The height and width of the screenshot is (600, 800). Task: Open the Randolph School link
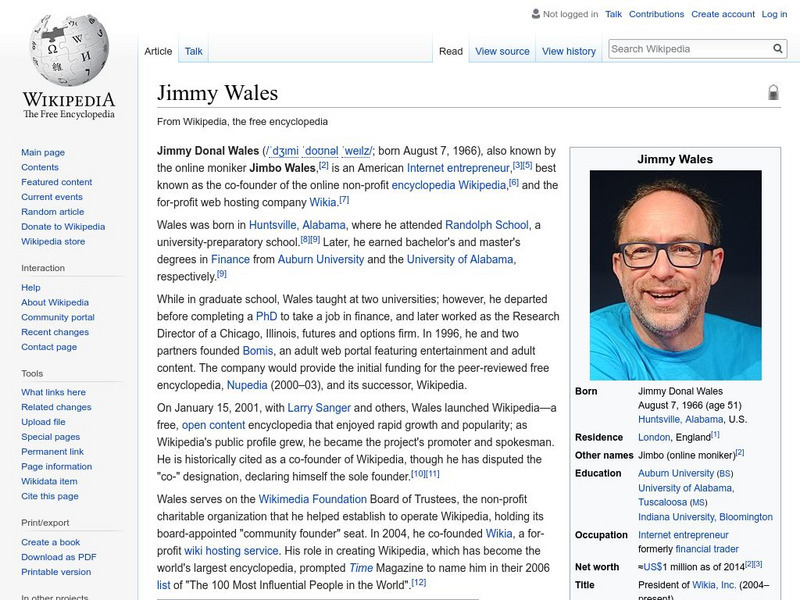[x=487, y=225]
